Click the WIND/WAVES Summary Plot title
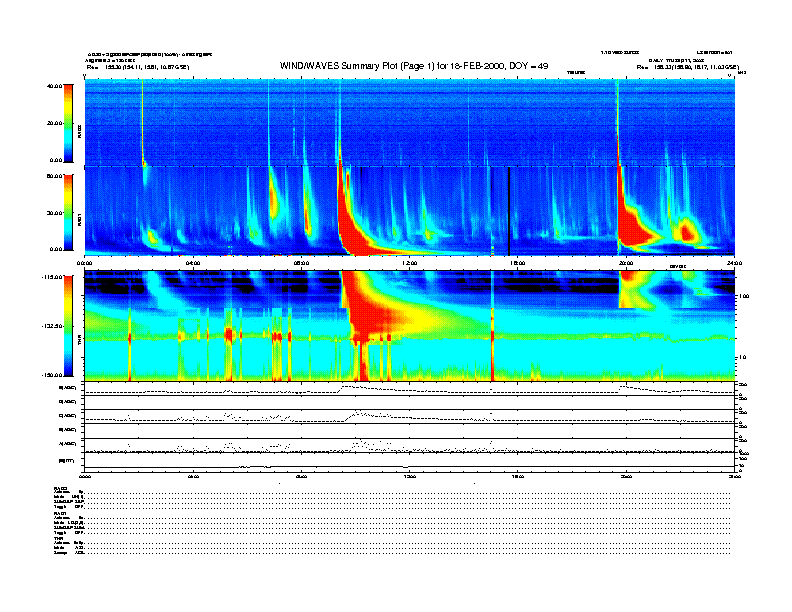Viewport: 792px width, 612px height. (x=414, y=66)
